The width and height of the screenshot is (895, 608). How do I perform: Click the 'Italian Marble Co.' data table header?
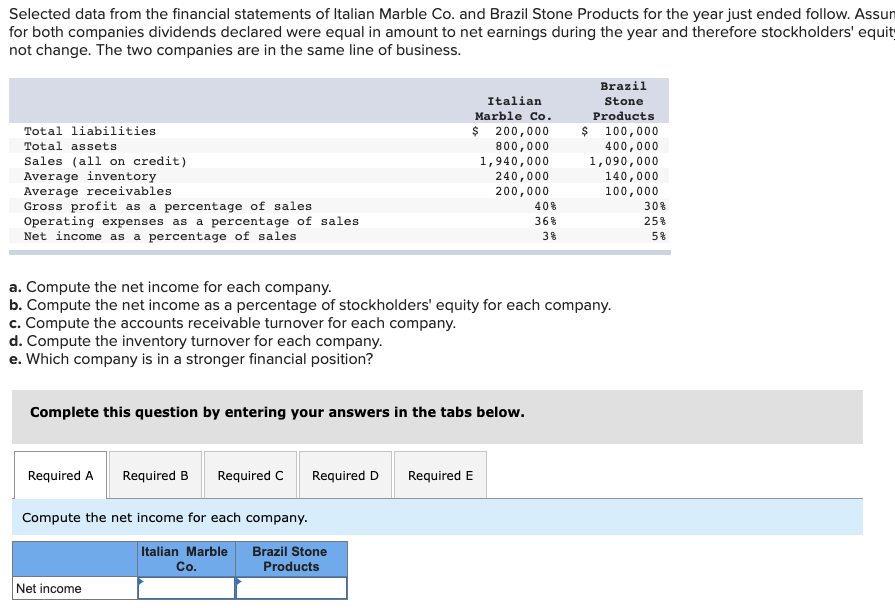point(514,108)
